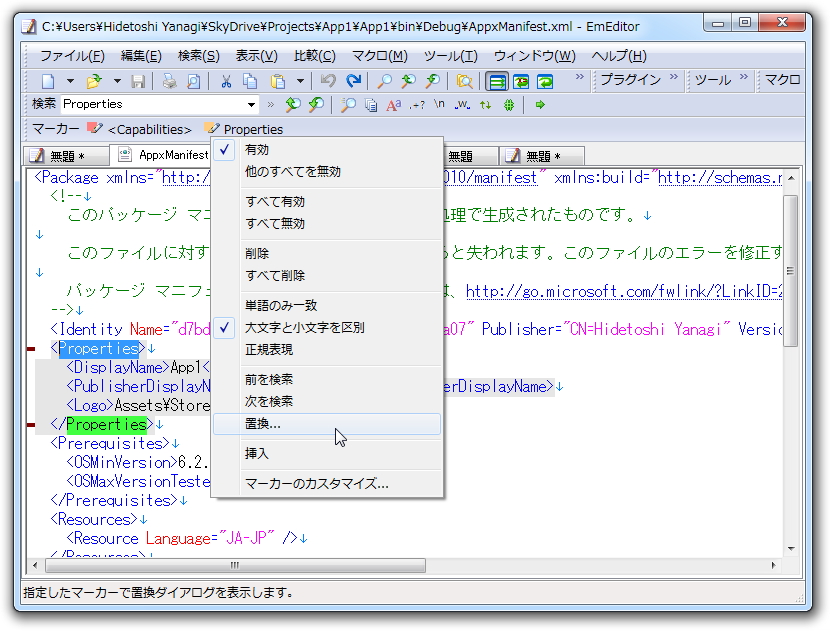
Task: Click the Open folder icon
Action: 94,82
